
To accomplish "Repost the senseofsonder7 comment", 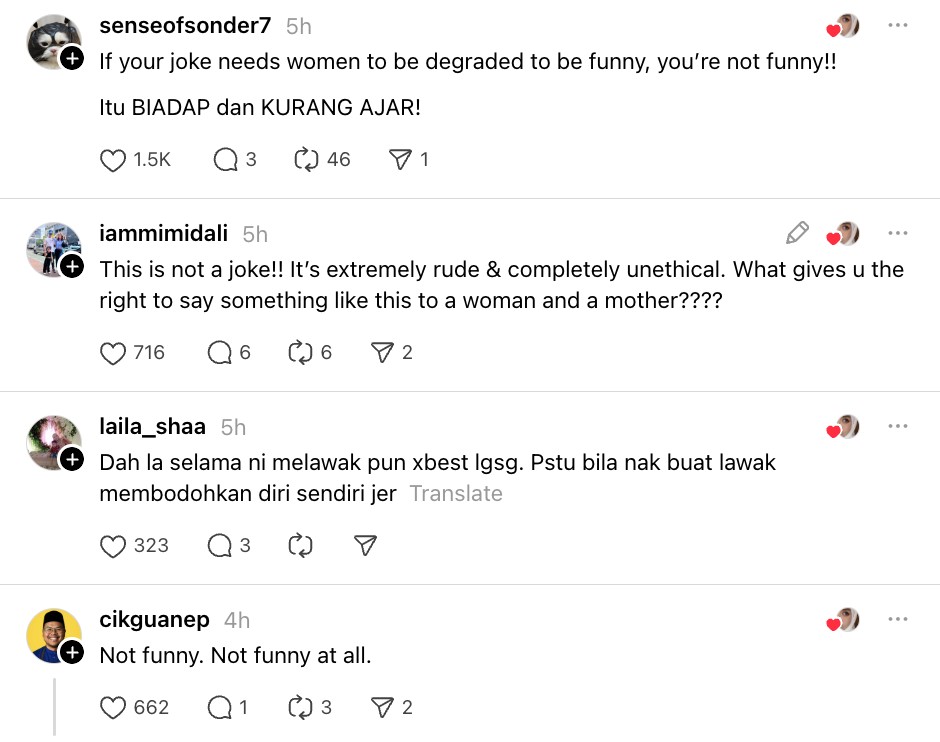I will pos(305,160).
